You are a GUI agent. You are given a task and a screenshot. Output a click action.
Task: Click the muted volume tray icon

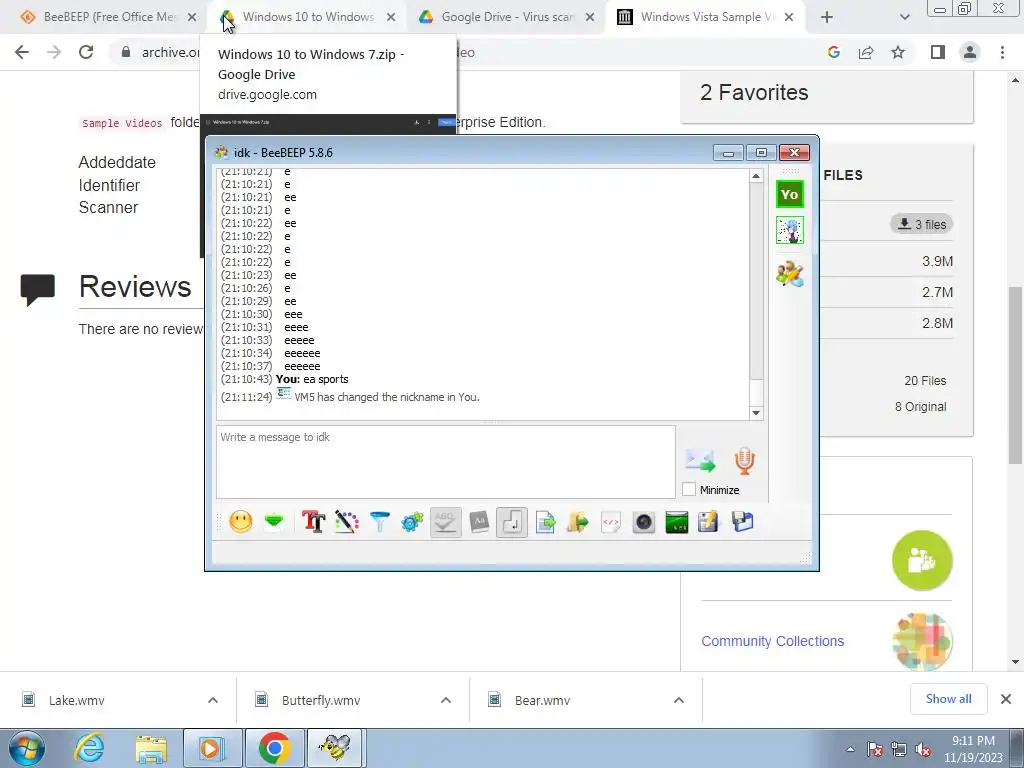point(923,750)
